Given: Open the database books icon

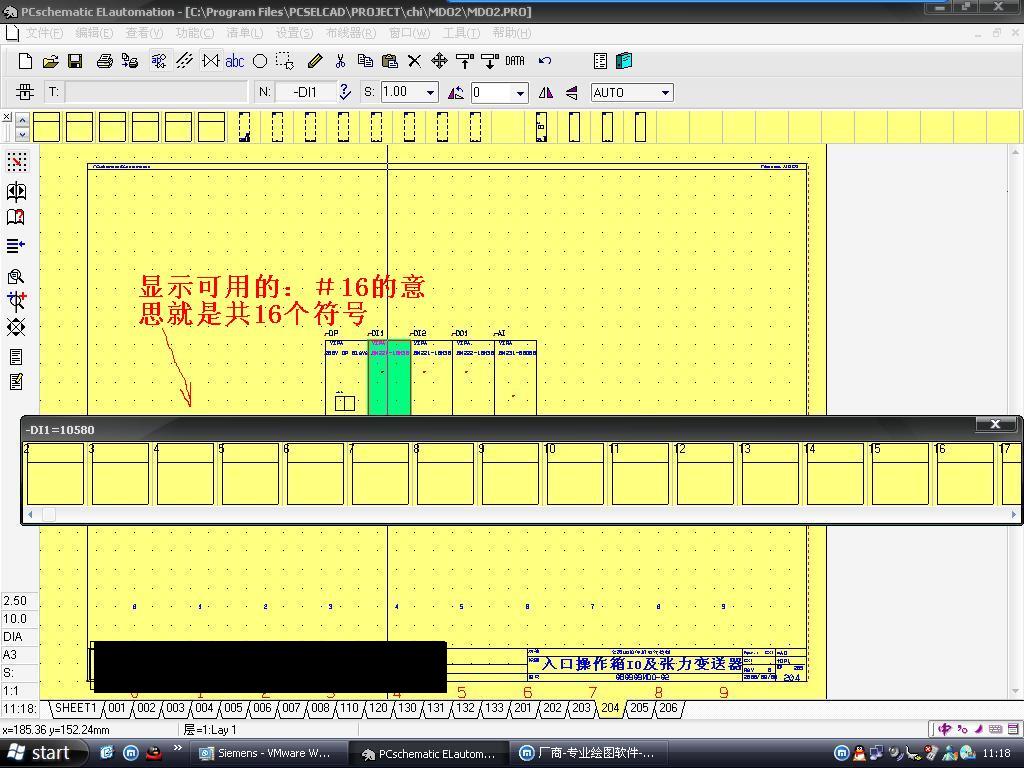Looking at the screenshot, I should click(624, 61).
